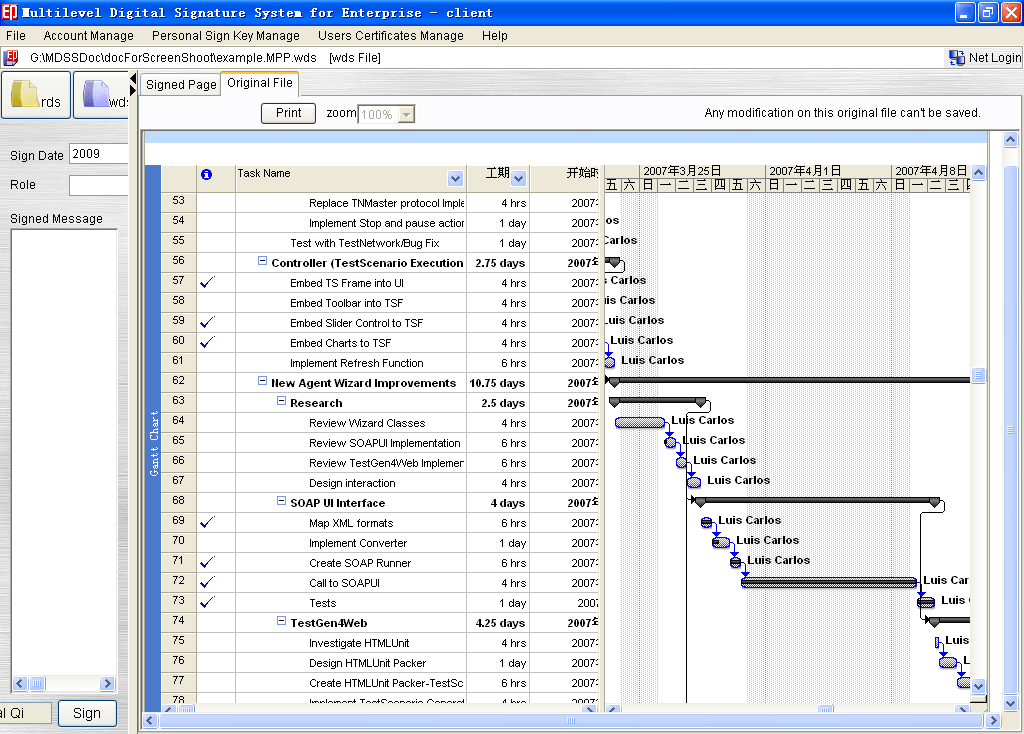Open the Personal Sign Key Manage menu
The image size is (1024, 734).
coord(226,36)
